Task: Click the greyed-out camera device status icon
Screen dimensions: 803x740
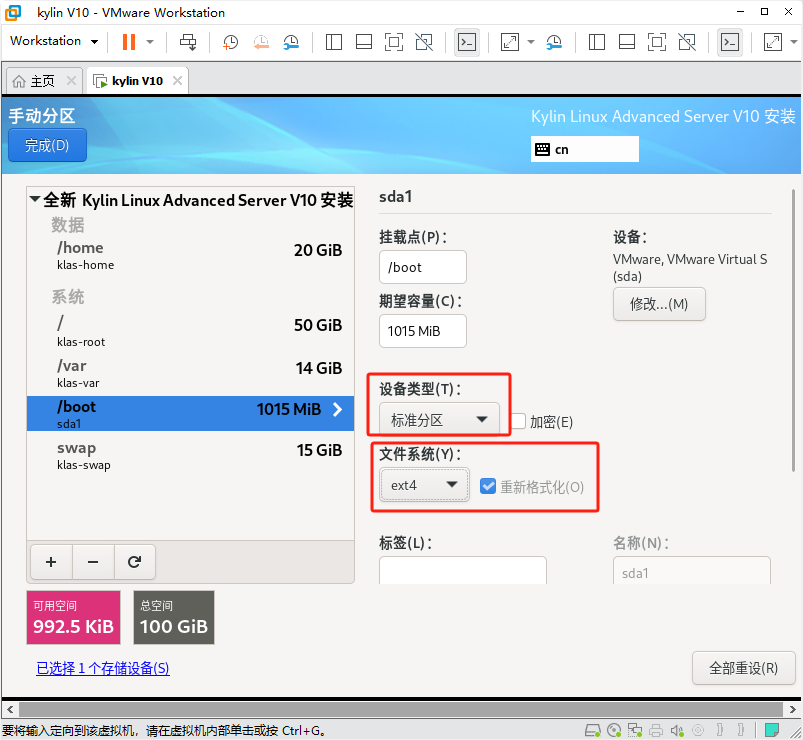Action: click(698, 730)
